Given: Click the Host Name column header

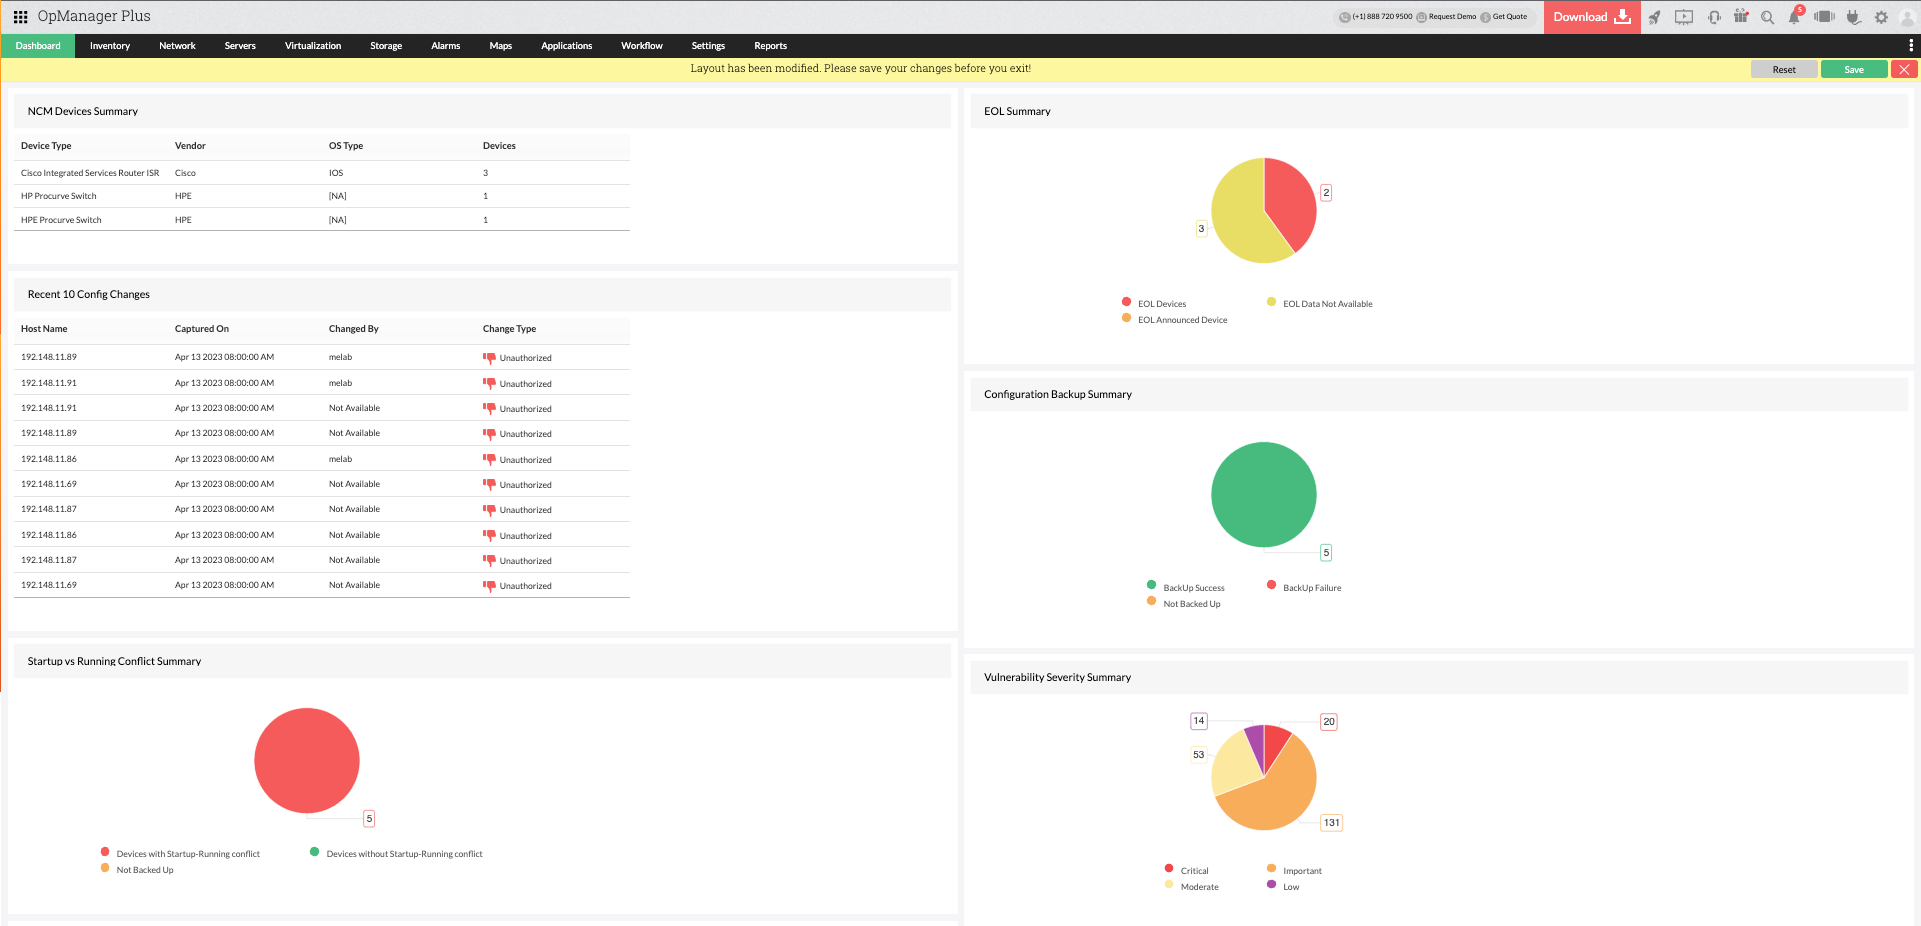Looking at the screenshot, I should click(x=44, y=329).
